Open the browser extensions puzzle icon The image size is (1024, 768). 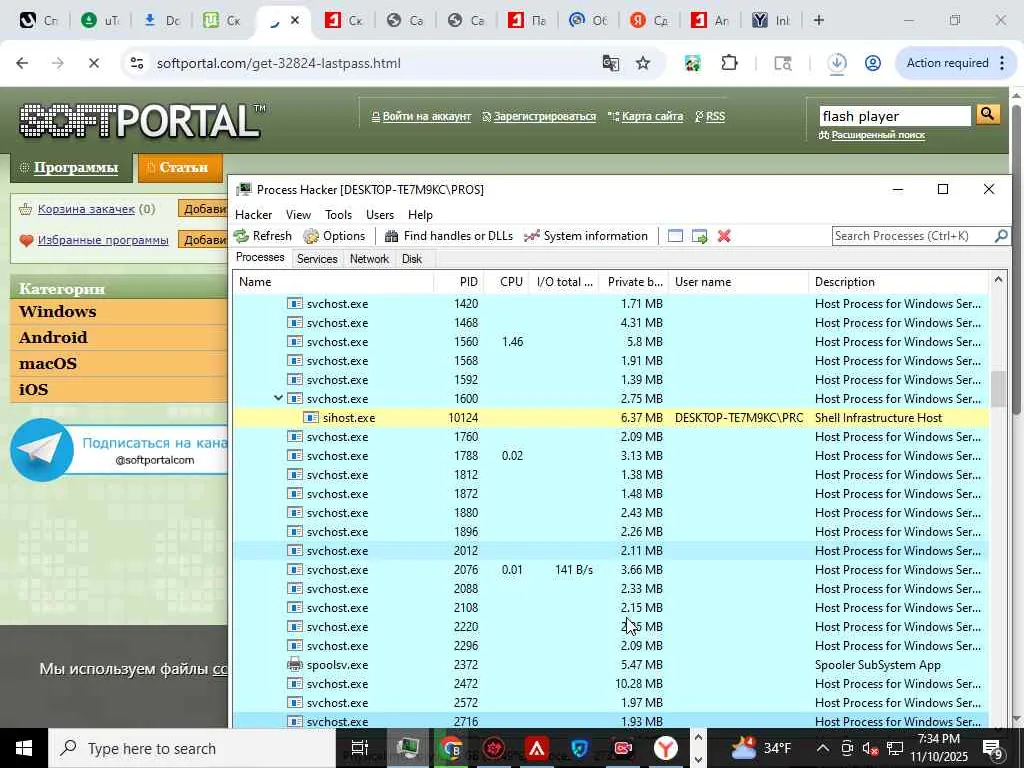(x=729, y=63)
